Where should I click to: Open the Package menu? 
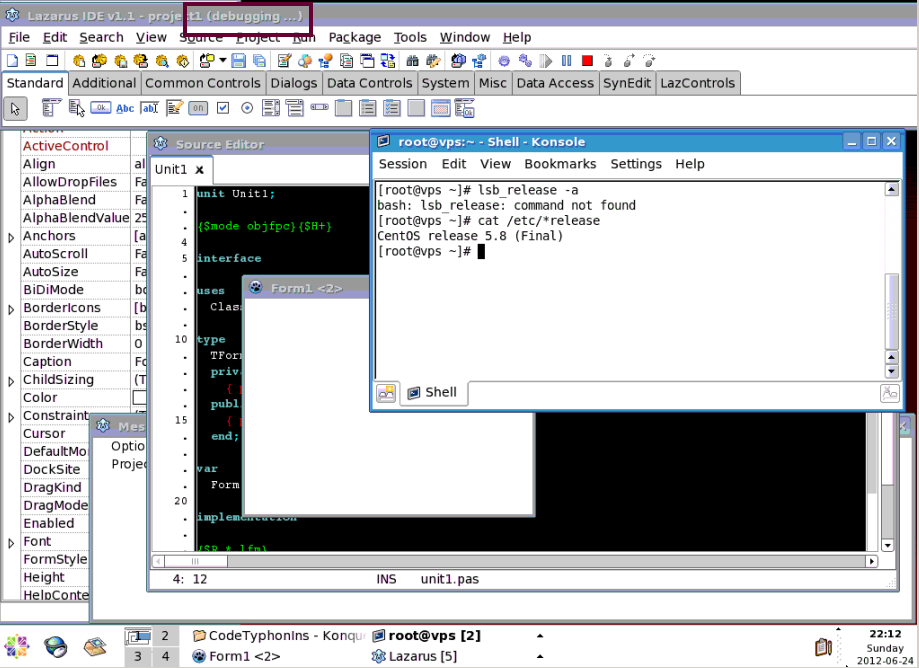pyautogui.click(x=355, y=38)
